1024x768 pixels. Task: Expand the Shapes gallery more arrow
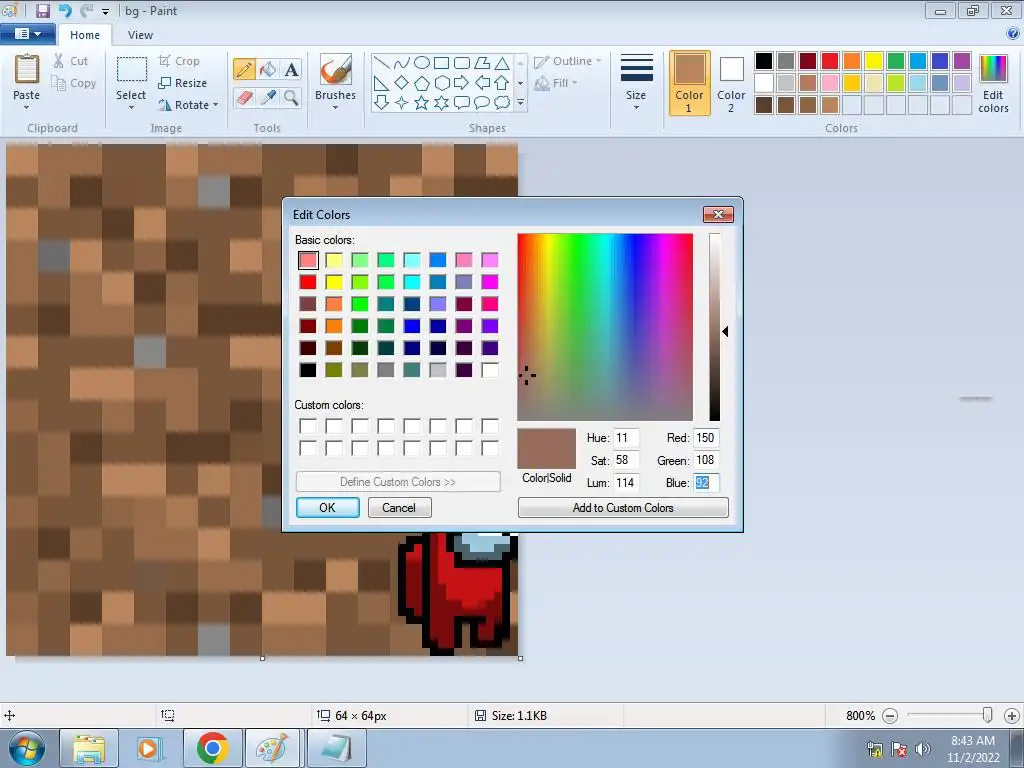point(520,103)
